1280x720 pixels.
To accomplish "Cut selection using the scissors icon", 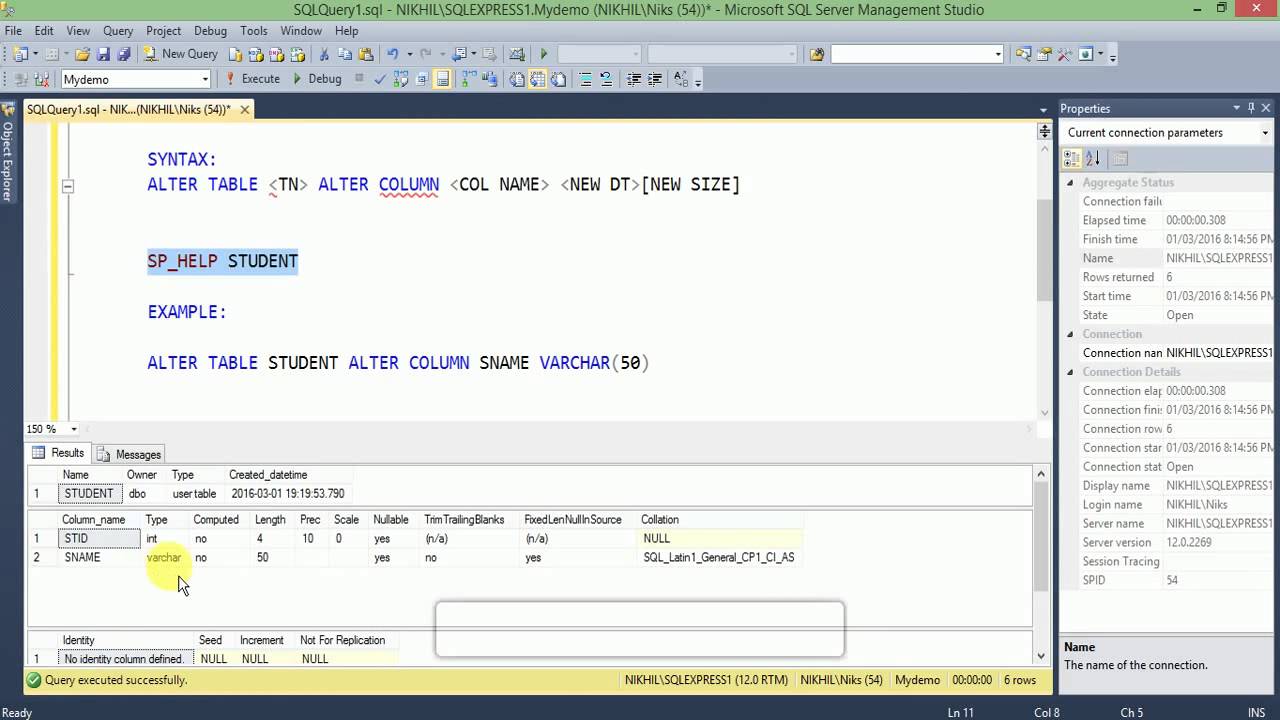I will 324,54.
